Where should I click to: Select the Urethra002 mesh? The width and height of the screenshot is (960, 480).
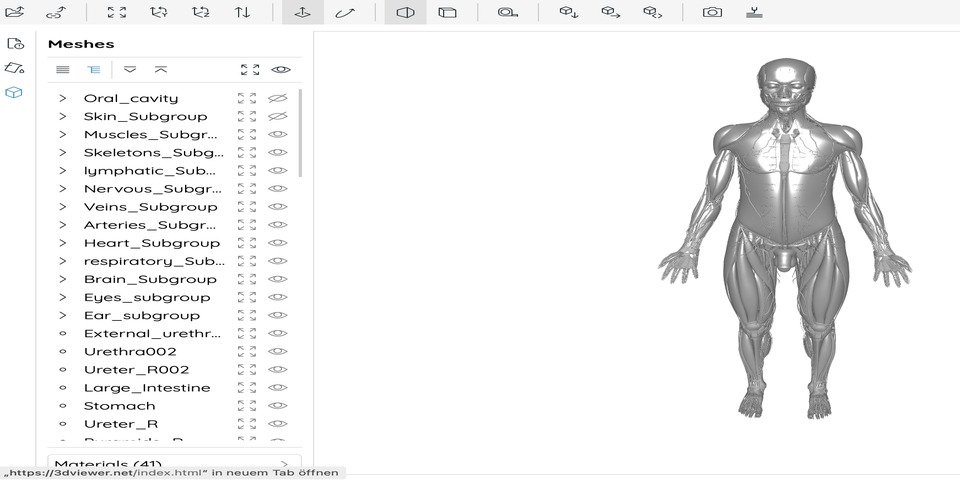point(130,351)
